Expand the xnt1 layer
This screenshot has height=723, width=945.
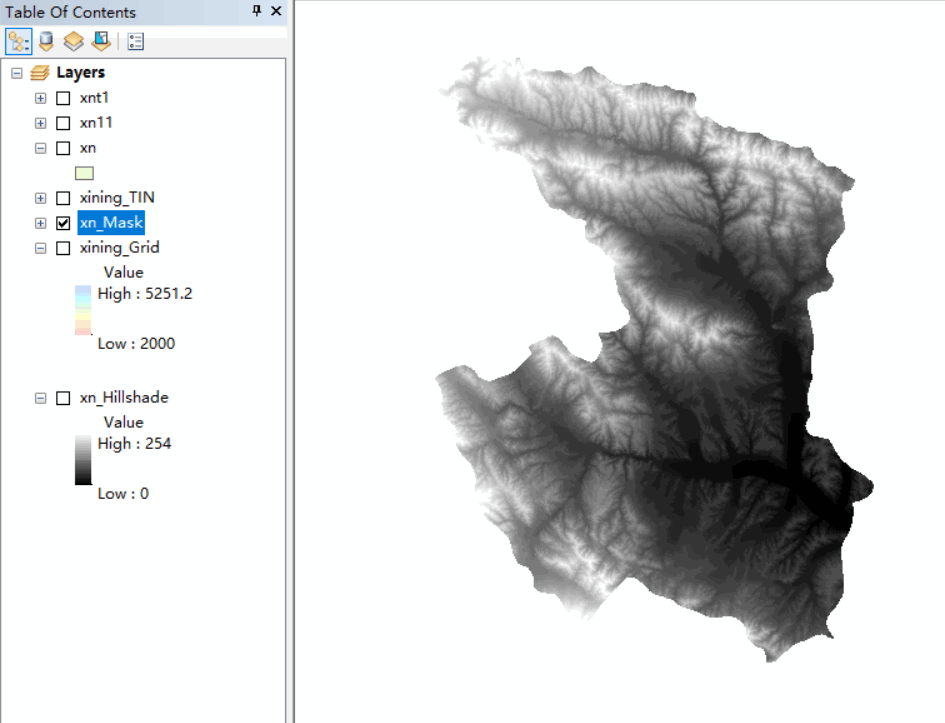(x=40, y=98)
